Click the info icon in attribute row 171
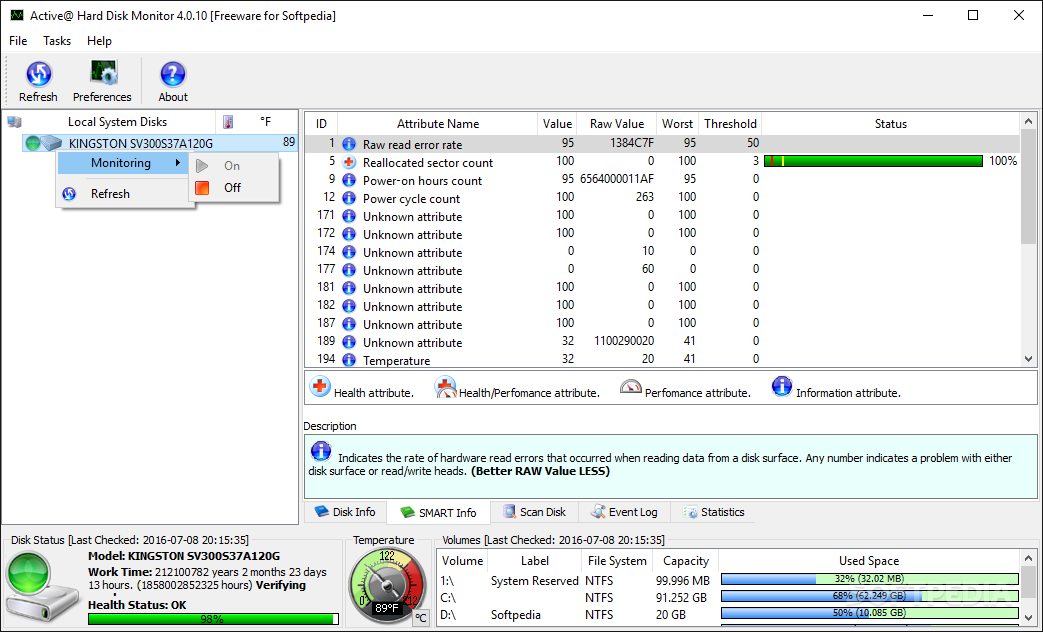1043x632 pixels. tap(349, 216)
